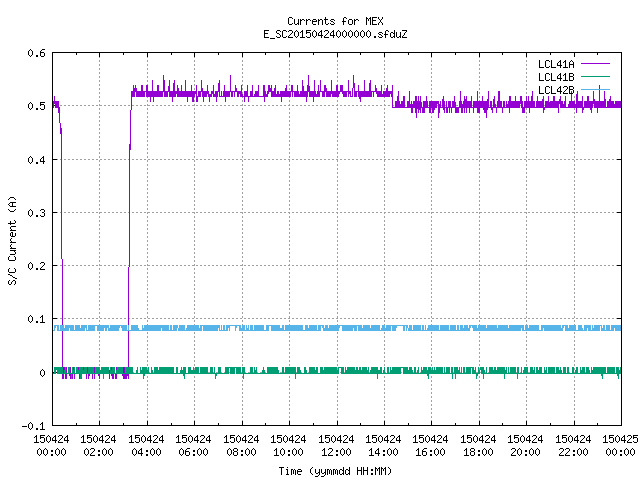Image resolution: width=640 pixels, height=480 pixels.
Task: Click the x-axis tick '150424 10:00'
Action: click(x=288, y=445)
